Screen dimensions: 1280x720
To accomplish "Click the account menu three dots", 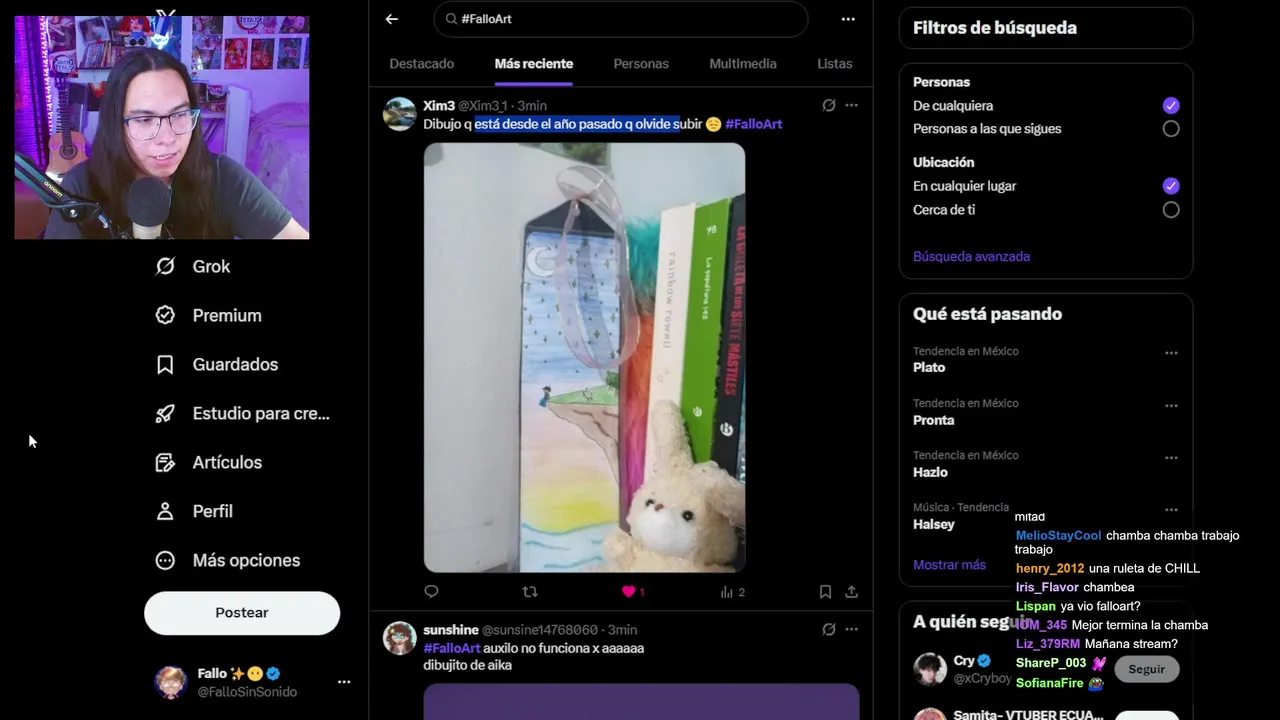I will click(x=344, y=682).
